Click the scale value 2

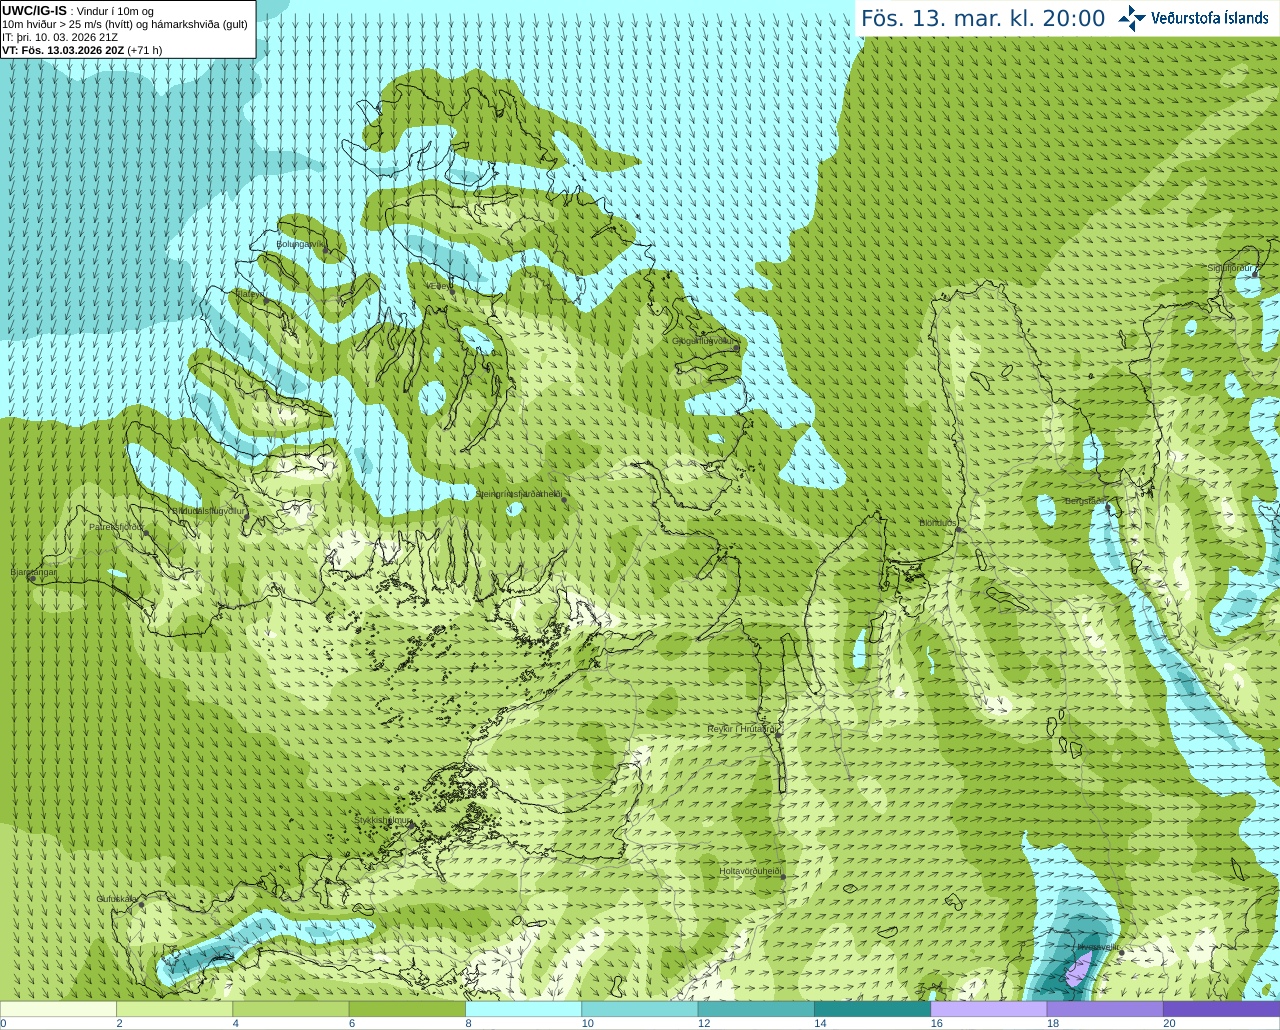click(x=119, y=1023)
